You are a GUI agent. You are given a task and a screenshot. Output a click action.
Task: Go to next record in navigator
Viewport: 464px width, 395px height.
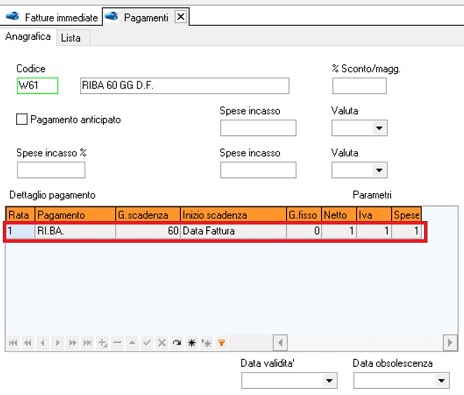(58, 343)
